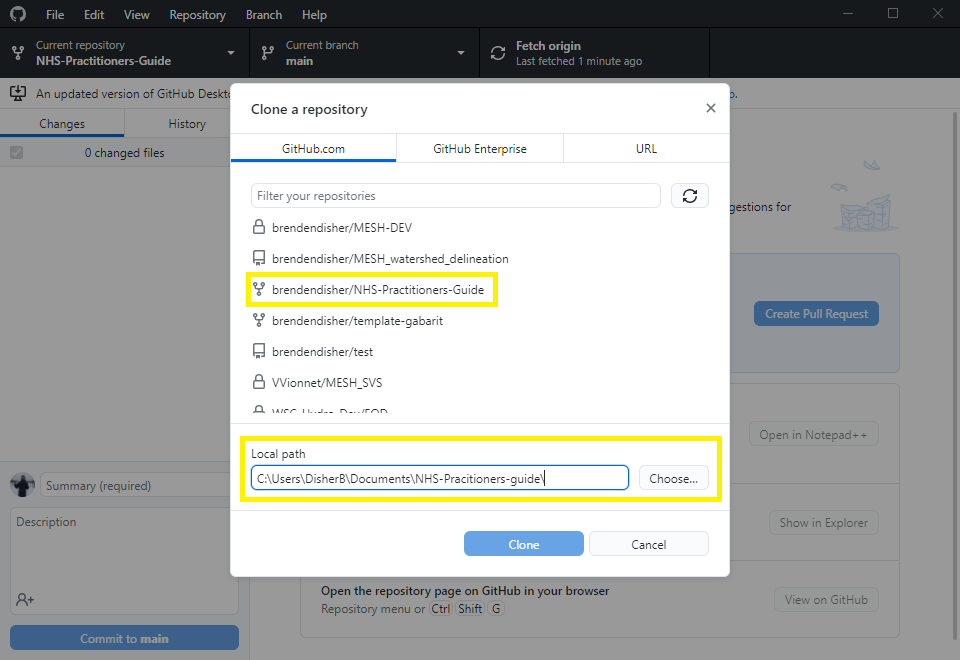Click the Cancel button in dialog
Image resolution: width=960 pixels, height=660 pixels.
tap(649, 544)
